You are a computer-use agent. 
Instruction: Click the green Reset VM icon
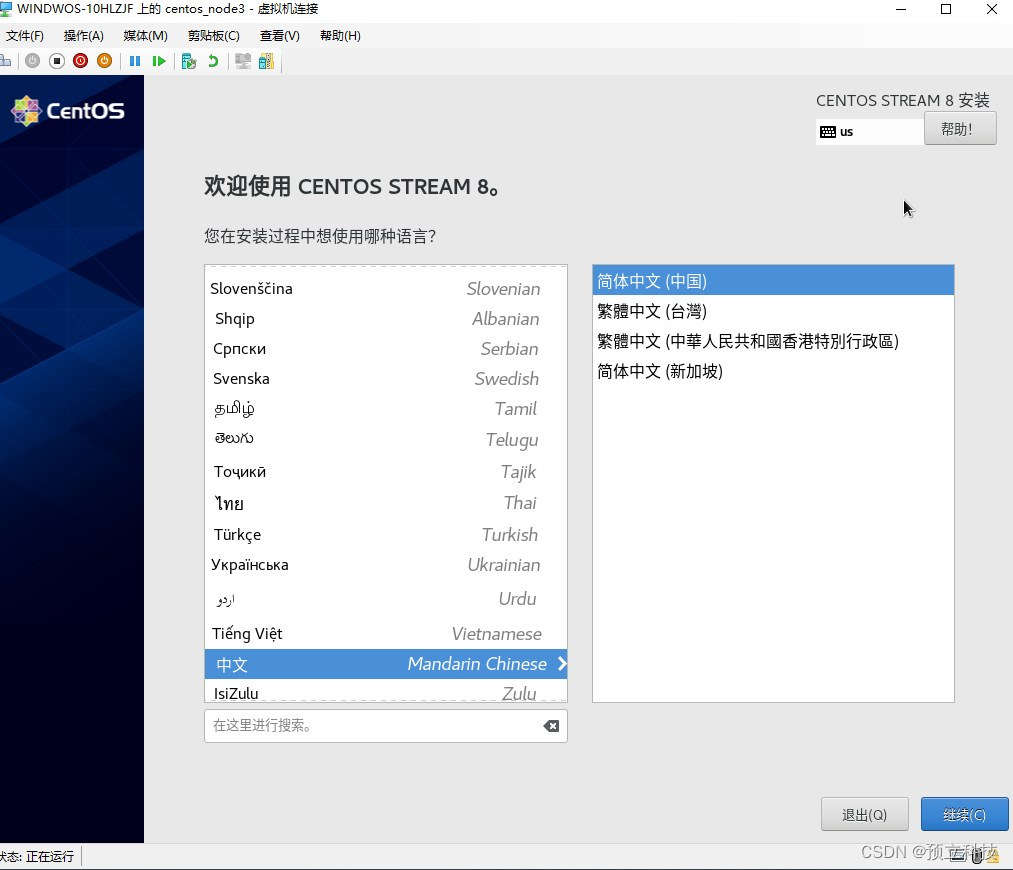pyautogui.click(x=160, y=61)
